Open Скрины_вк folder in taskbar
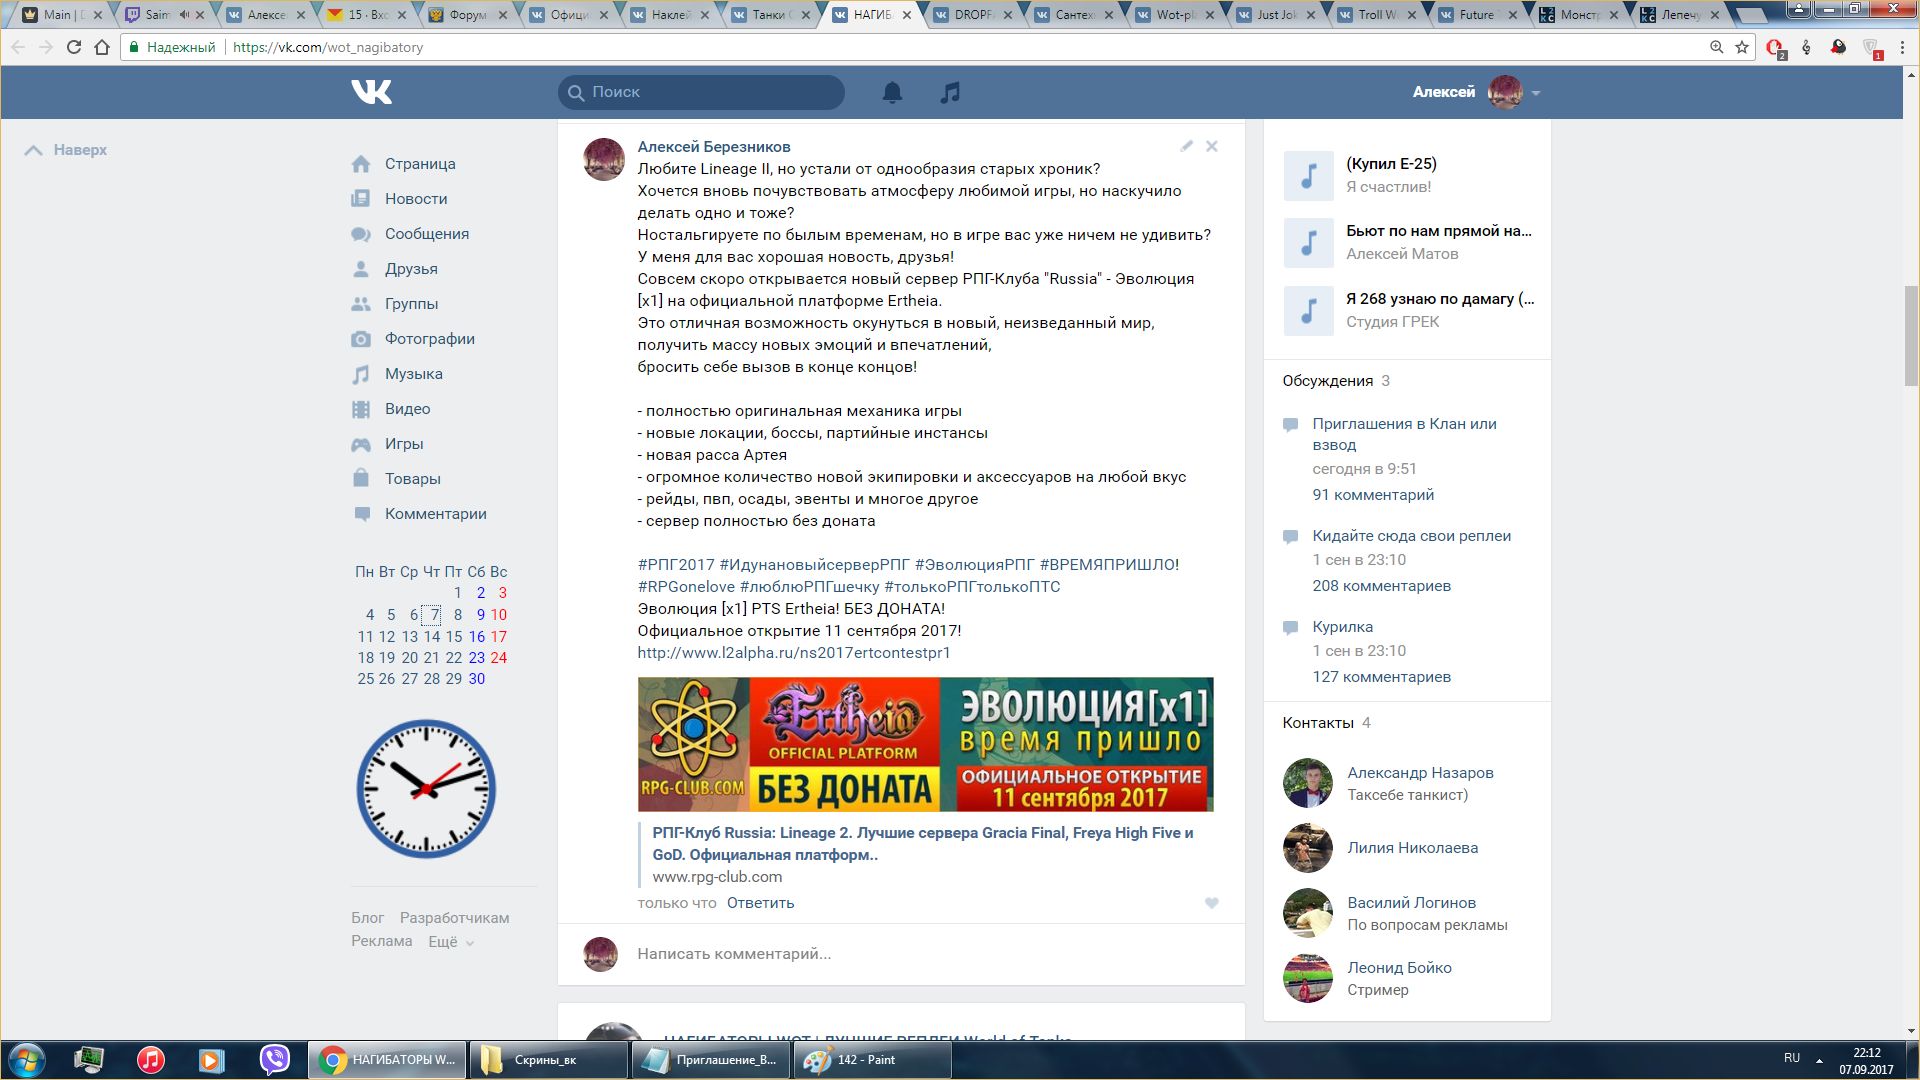1920x1080 pixels. 548,1060
